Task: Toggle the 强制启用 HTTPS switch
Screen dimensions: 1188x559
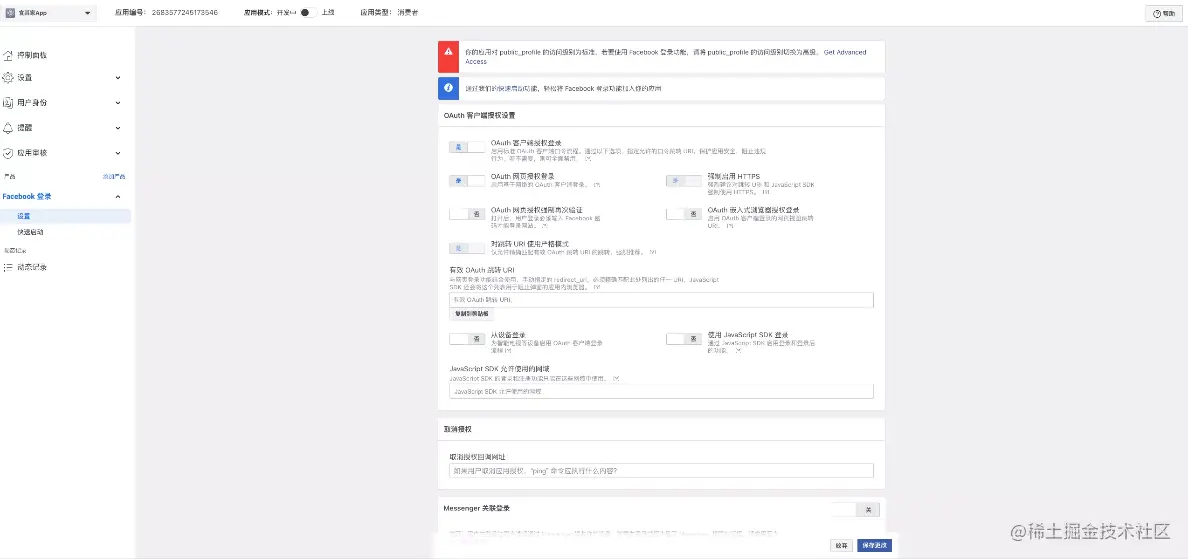Action: [684, 180]
